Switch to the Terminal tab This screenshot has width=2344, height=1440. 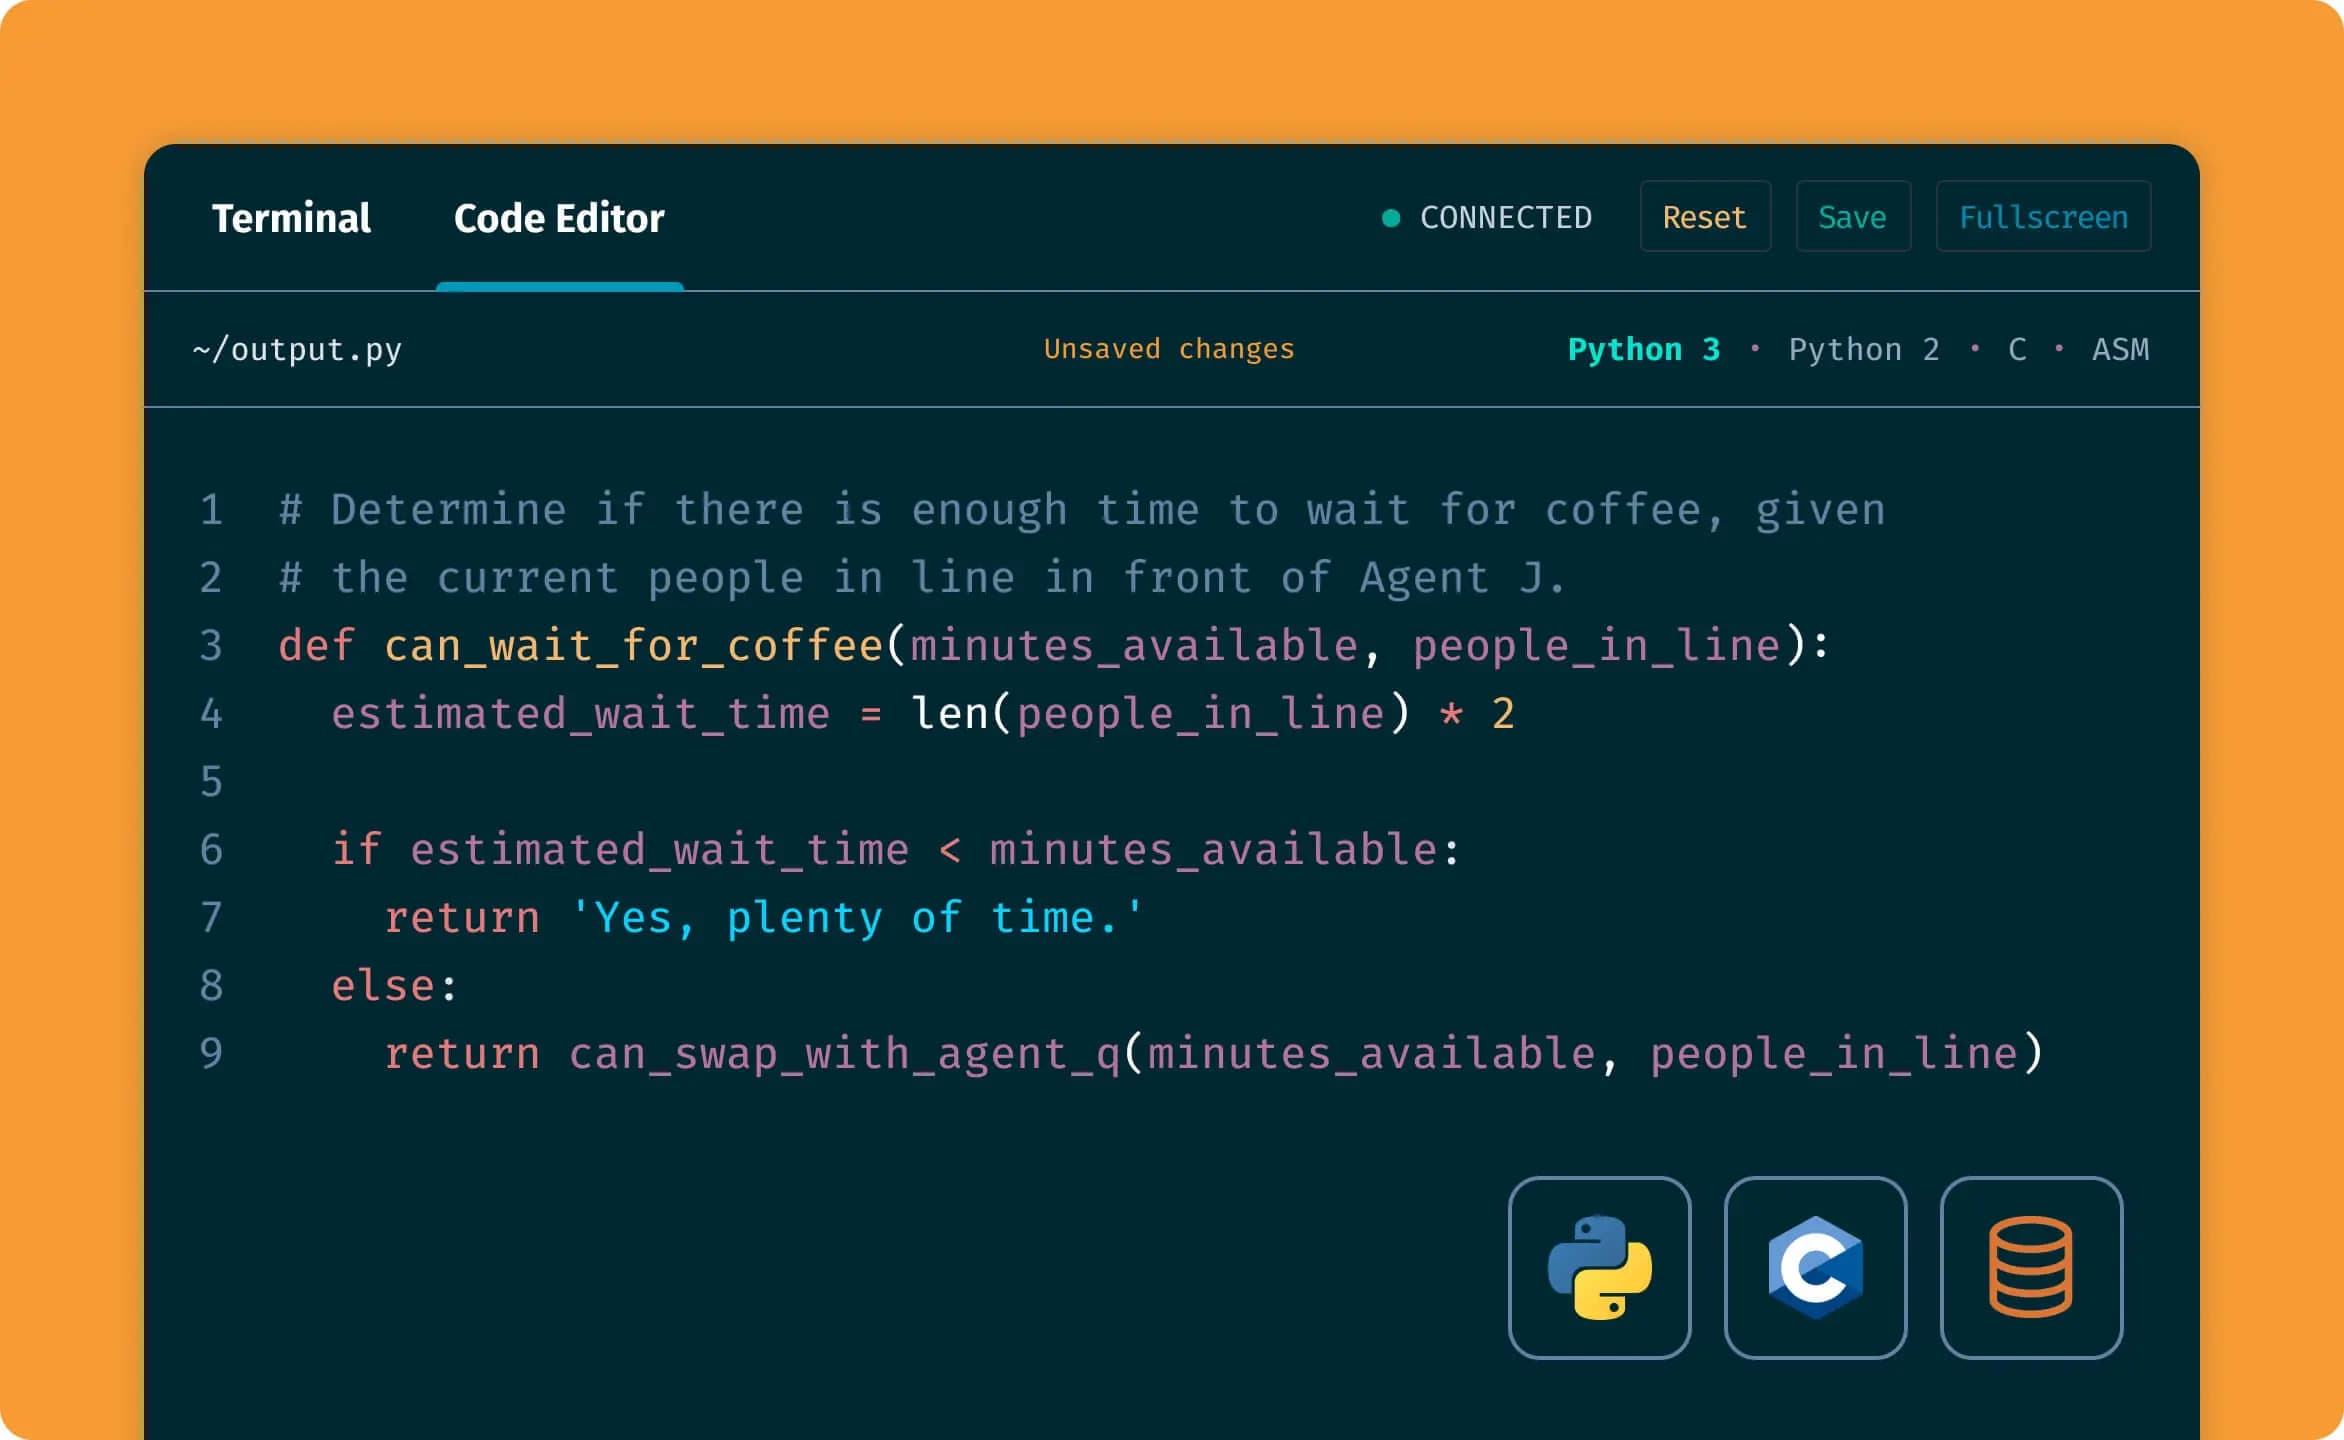(291, 218)
